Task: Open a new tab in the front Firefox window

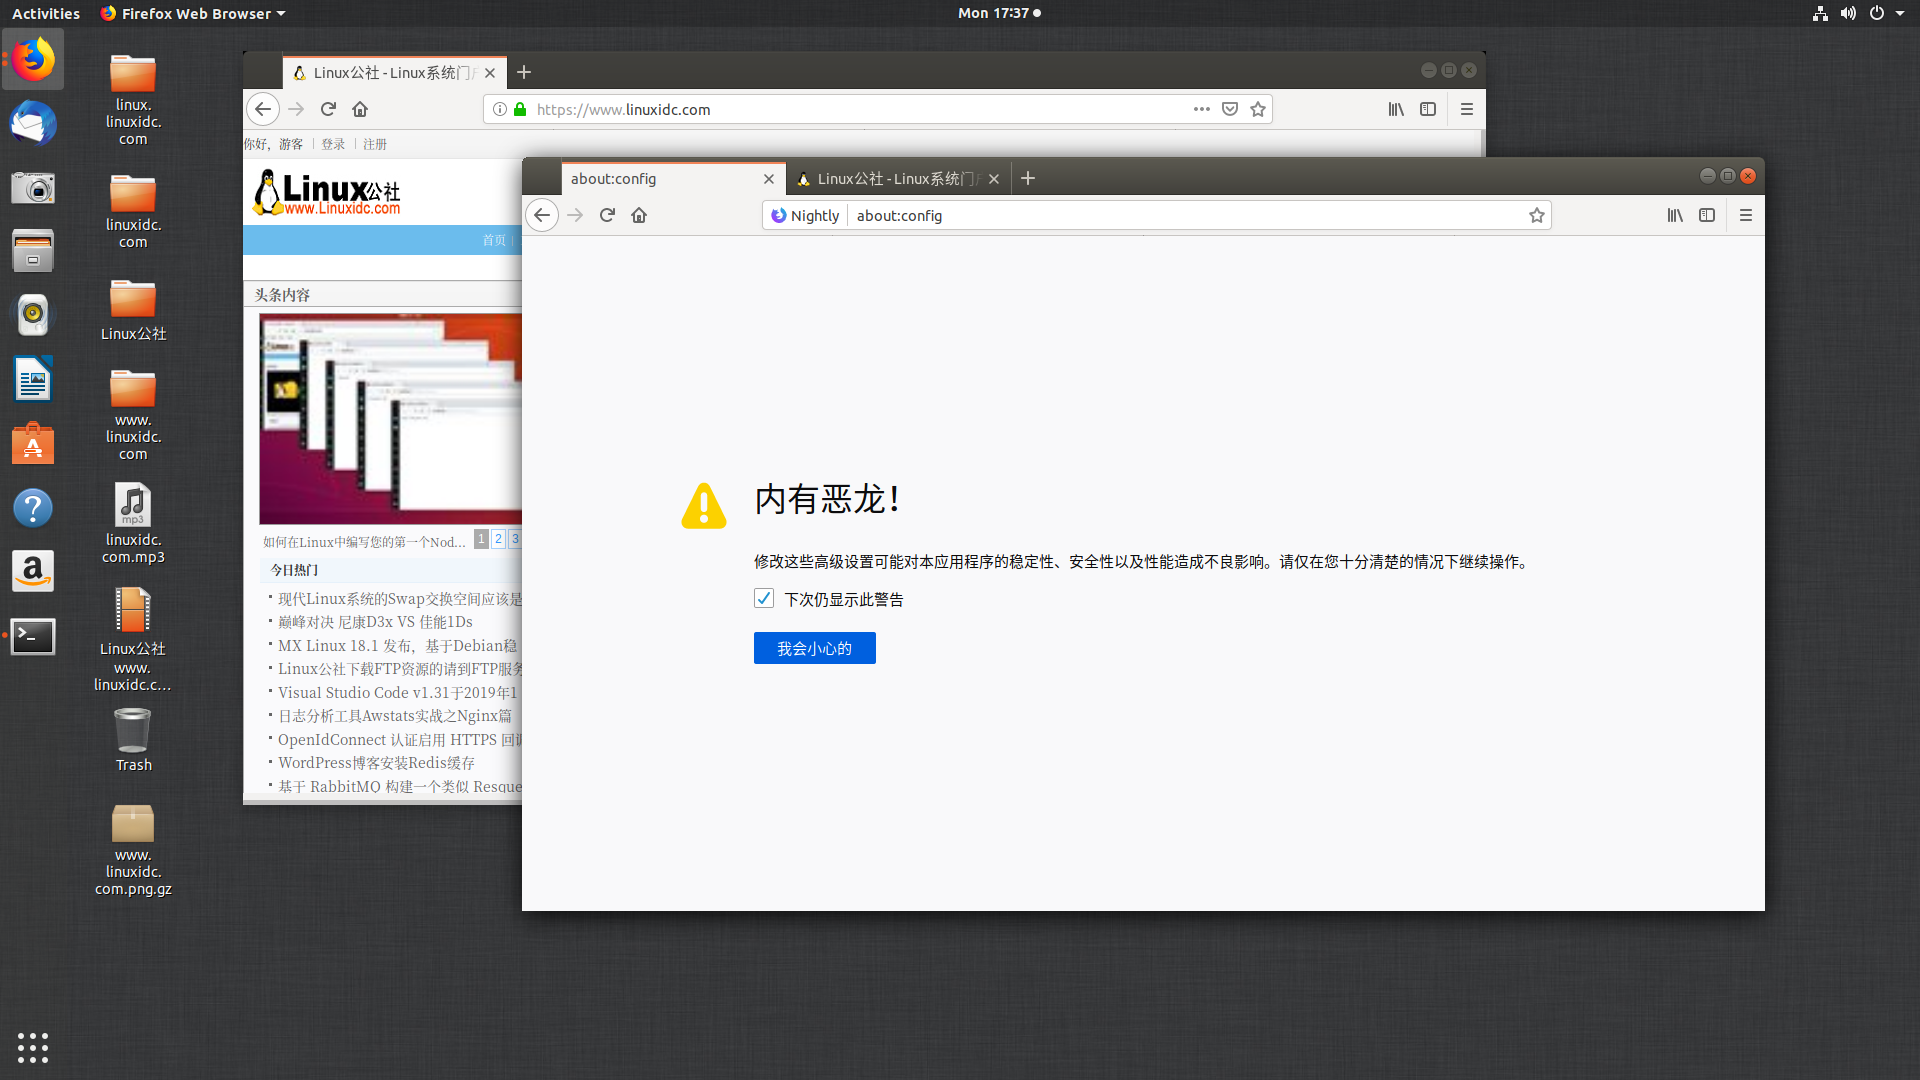Action: [x=1028, y=178]
